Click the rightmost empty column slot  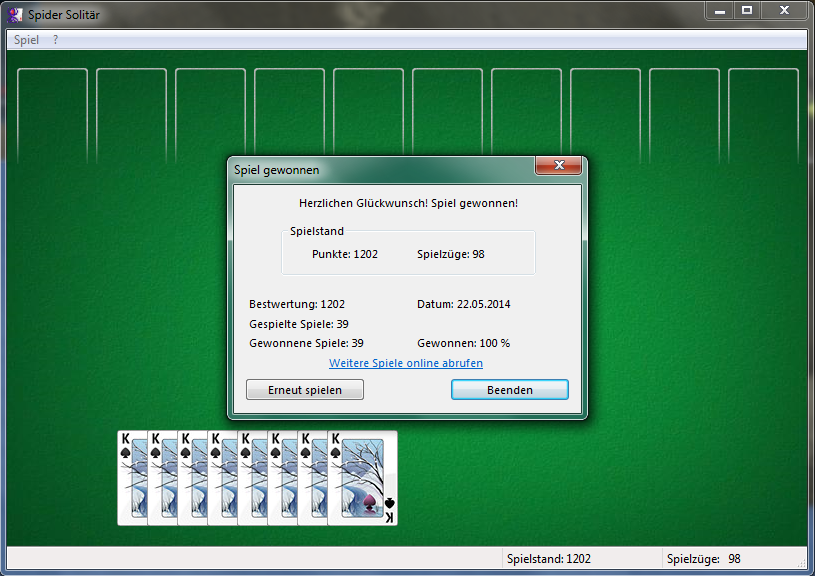[763, 115]
